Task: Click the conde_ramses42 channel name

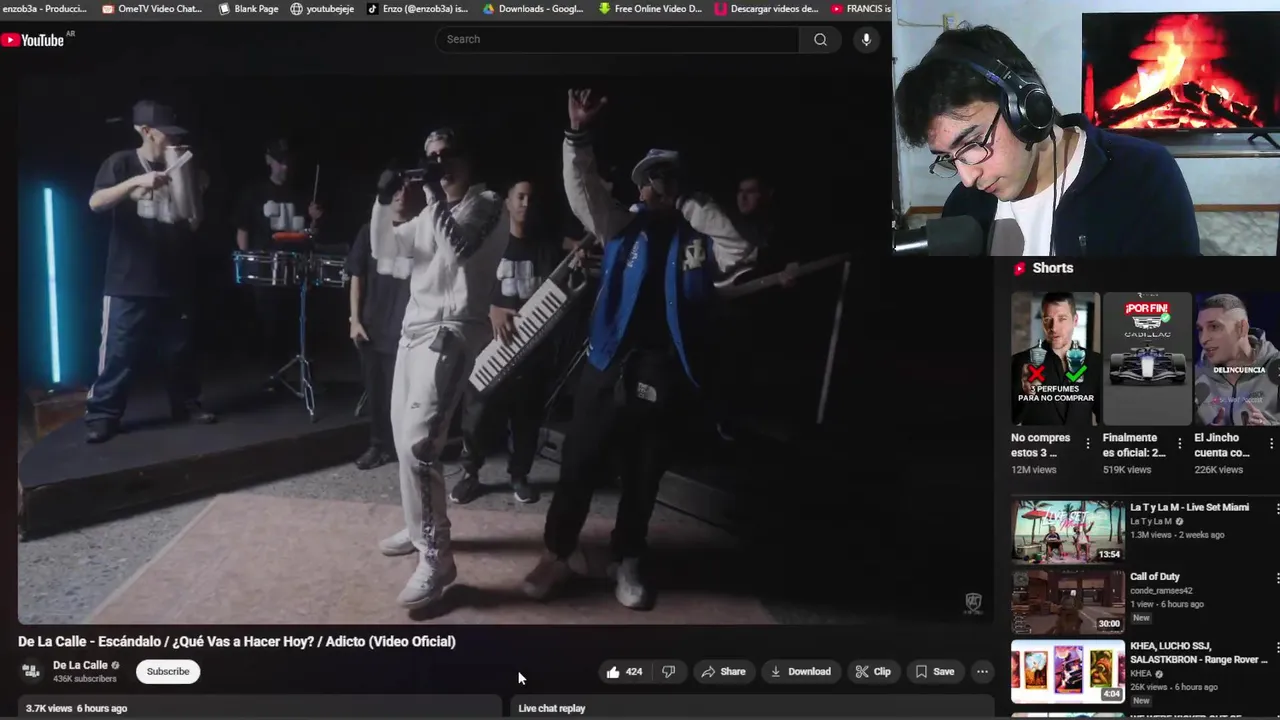Action: pyautogui.click(x=1161, y=591)
